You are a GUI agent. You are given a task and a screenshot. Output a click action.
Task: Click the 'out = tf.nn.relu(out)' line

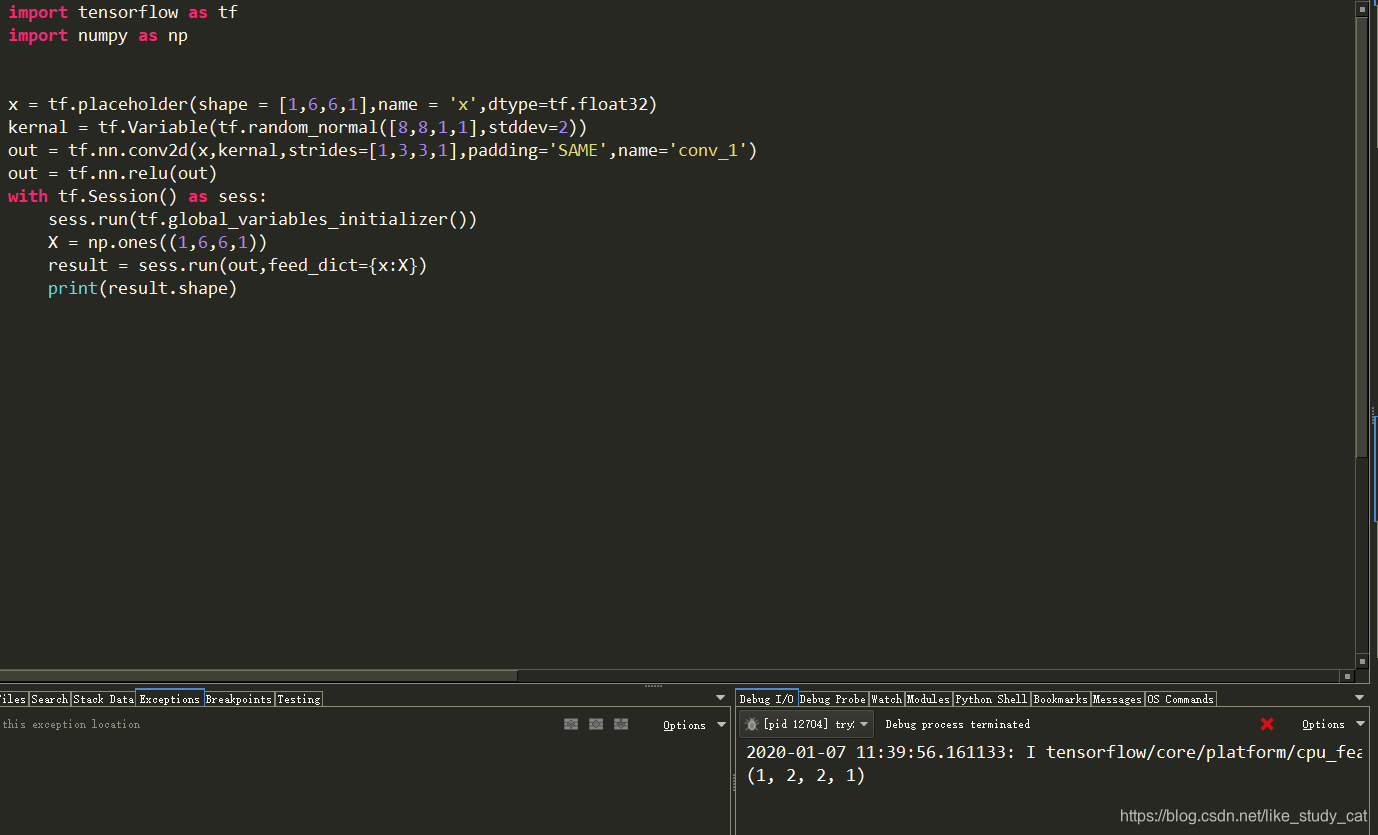point(113,173)
